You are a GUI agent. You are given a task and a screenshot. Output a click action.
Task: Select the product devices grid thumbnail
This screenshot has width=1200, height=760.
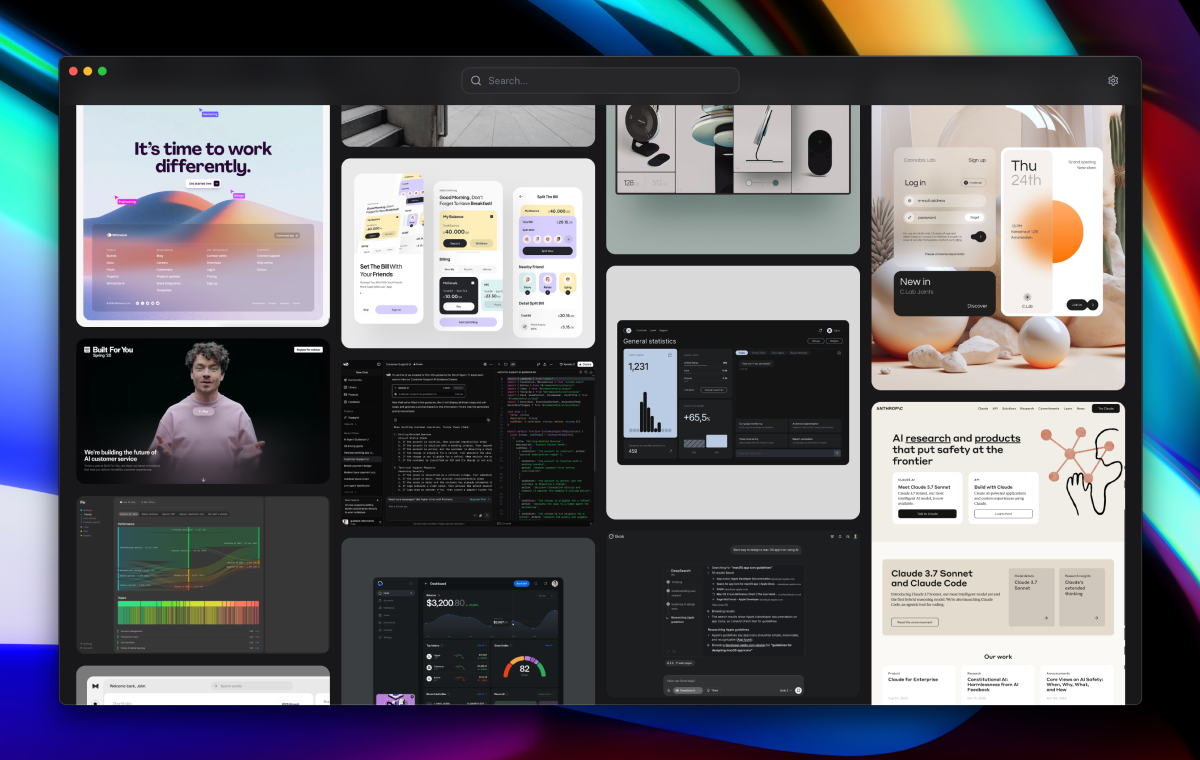tap(733, 180)
